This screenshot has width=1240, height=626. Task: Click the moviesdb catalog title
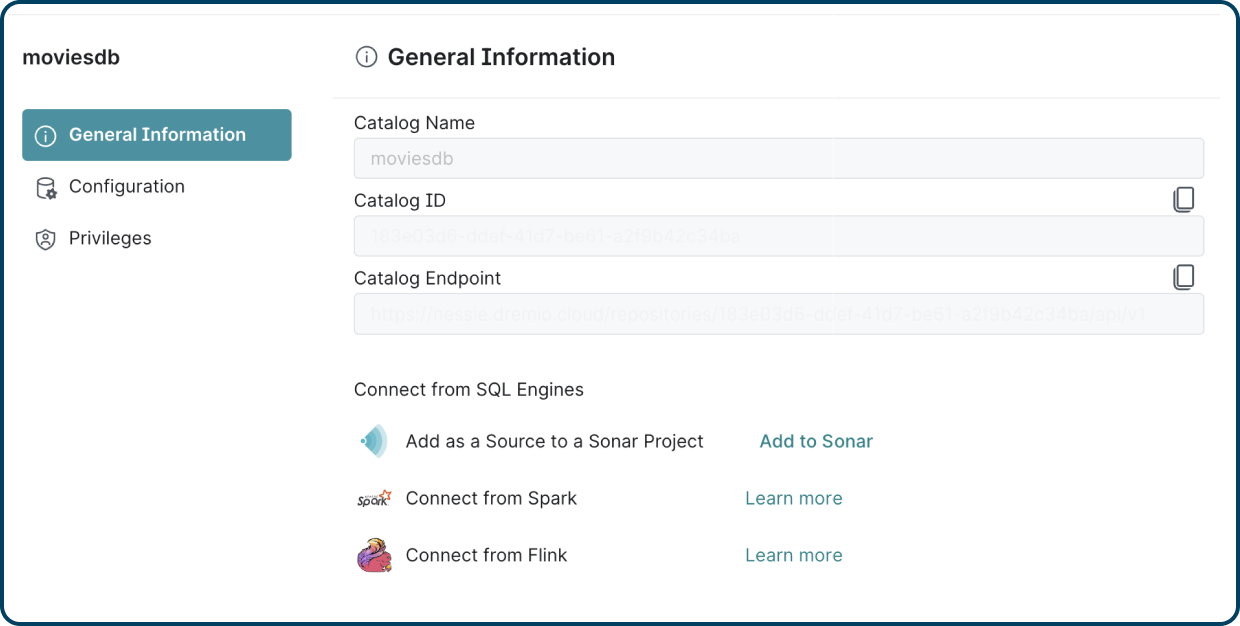71,58
